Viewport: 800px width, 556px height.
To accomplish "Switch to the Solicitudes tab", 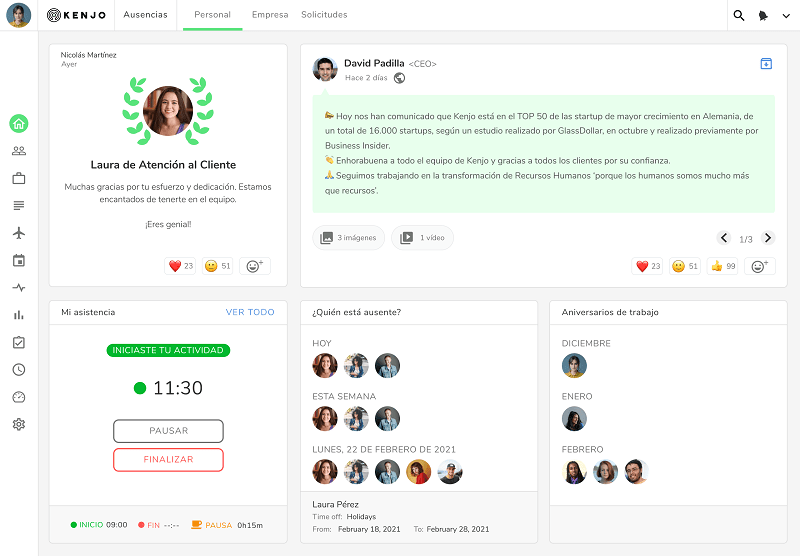I will pyautogui.click(x=324, y=15).
